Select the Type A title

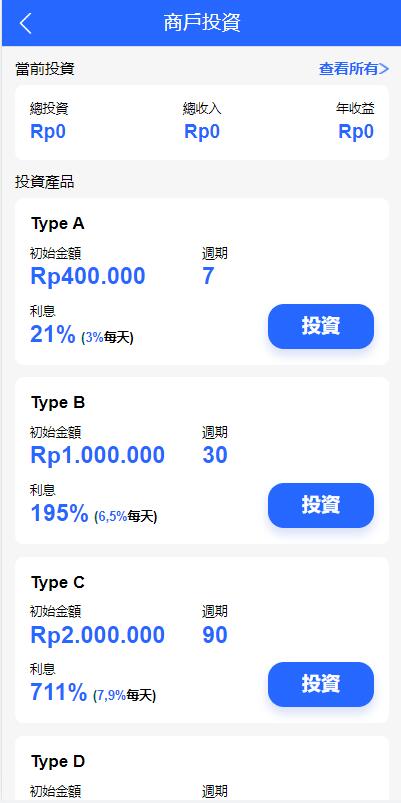point(57,224)
